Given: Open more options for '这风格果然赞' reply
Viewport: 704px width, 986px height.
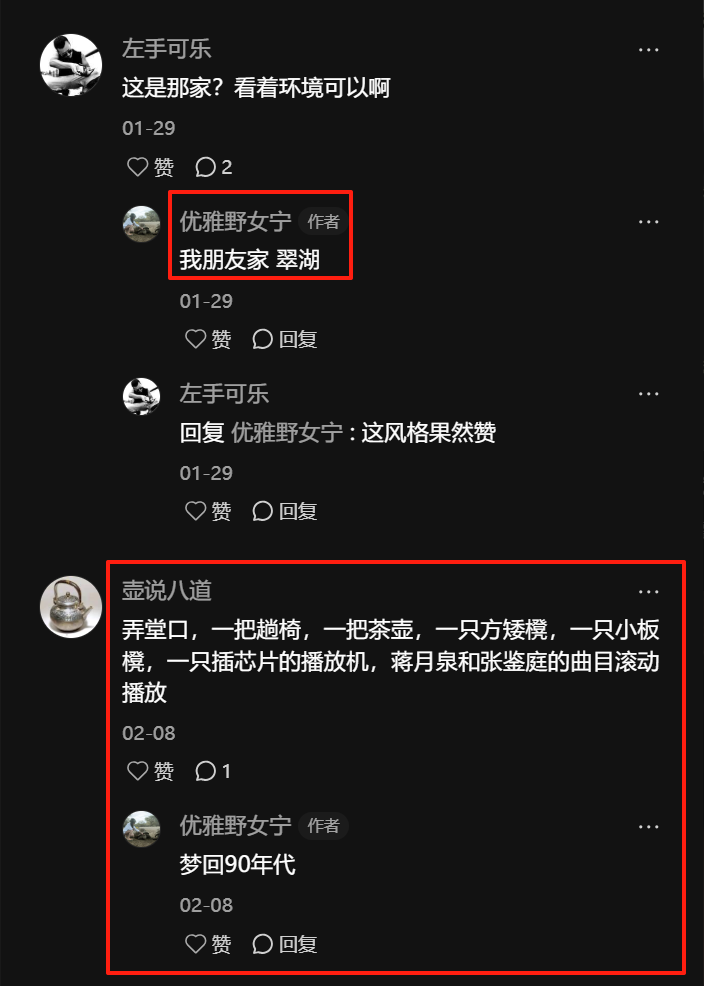Looking at the screenshot, I should pyautogui.click(x=648, y=394).
